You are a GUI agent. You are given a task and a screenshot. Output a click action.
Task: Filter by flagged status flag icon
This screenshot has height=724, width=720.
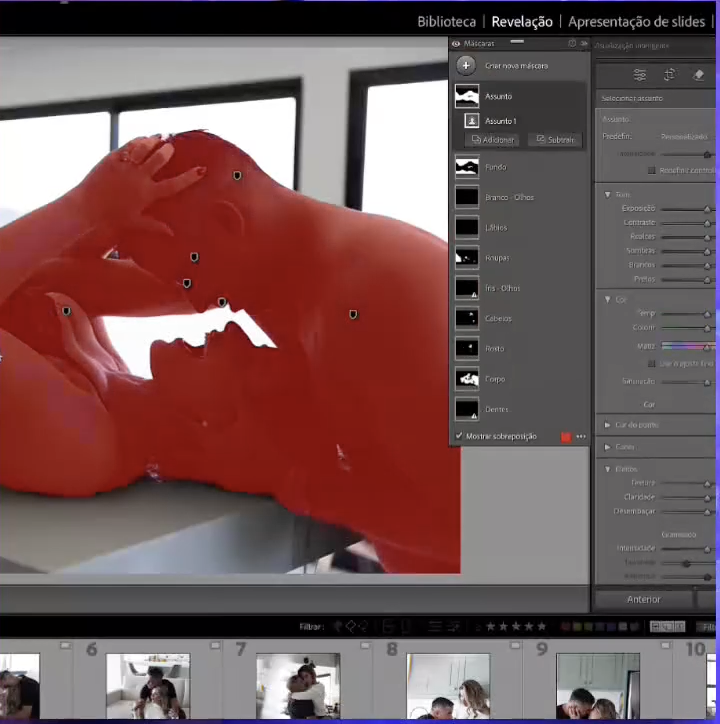click(x=338, y=627)
